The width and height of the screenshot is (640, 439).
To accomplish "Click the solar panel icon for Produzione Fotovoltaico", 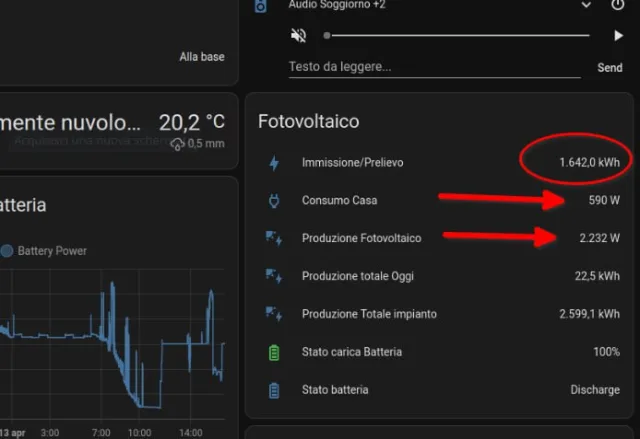I will coord(274,238).
